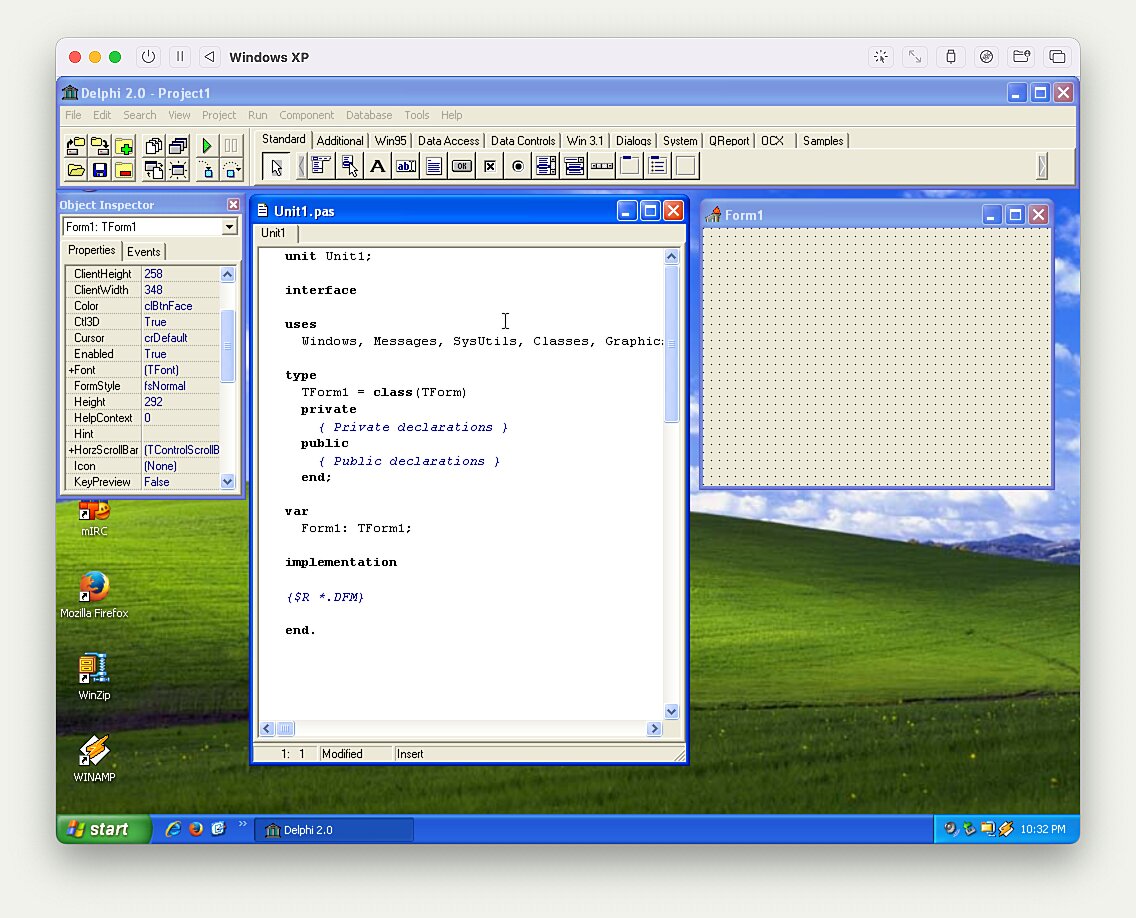Click Add File to Project icon

coord(124,146)
